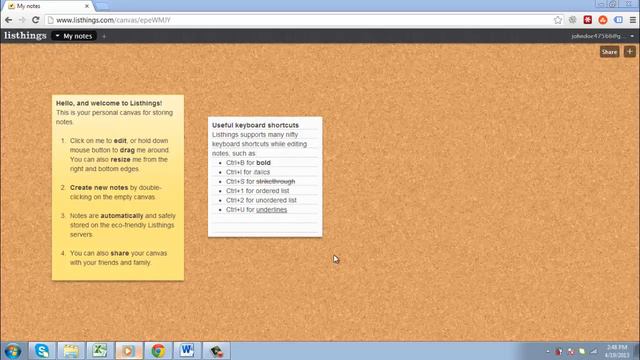This screenshot has width=640, height=360.
Task: Open the My notes canvas dropdown
Action: tap(74, 36)
